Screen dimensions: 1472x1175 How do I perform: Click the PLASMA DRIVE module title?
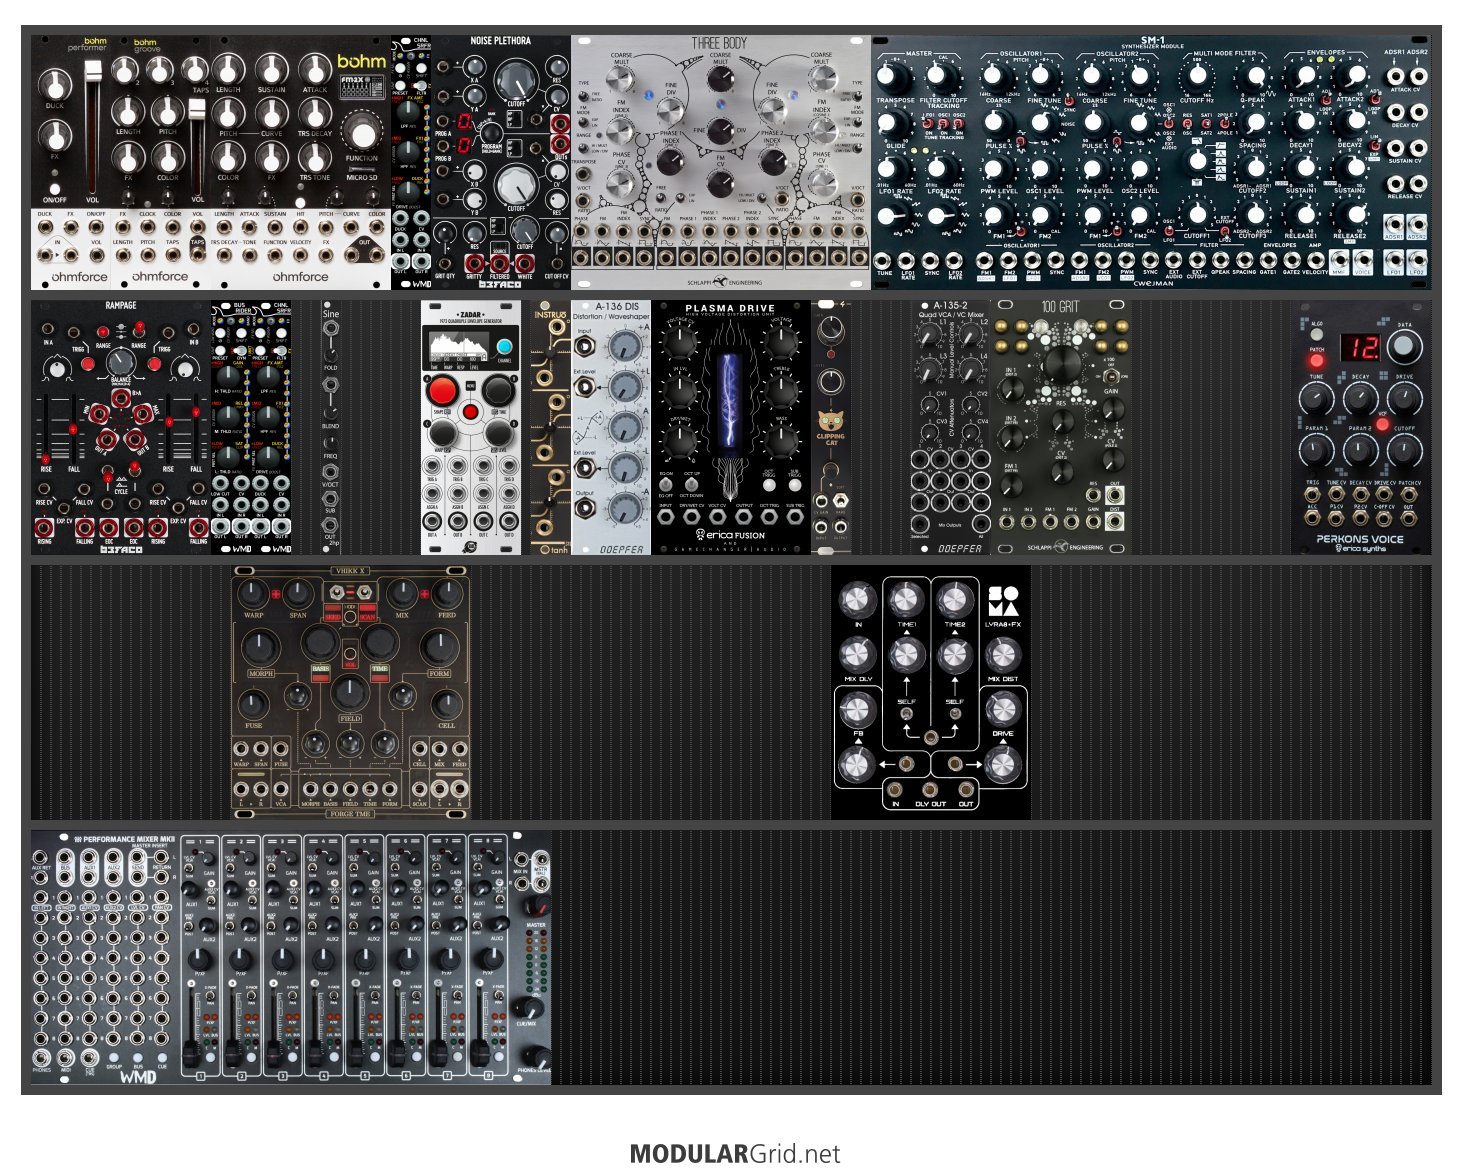coord(730,309)
